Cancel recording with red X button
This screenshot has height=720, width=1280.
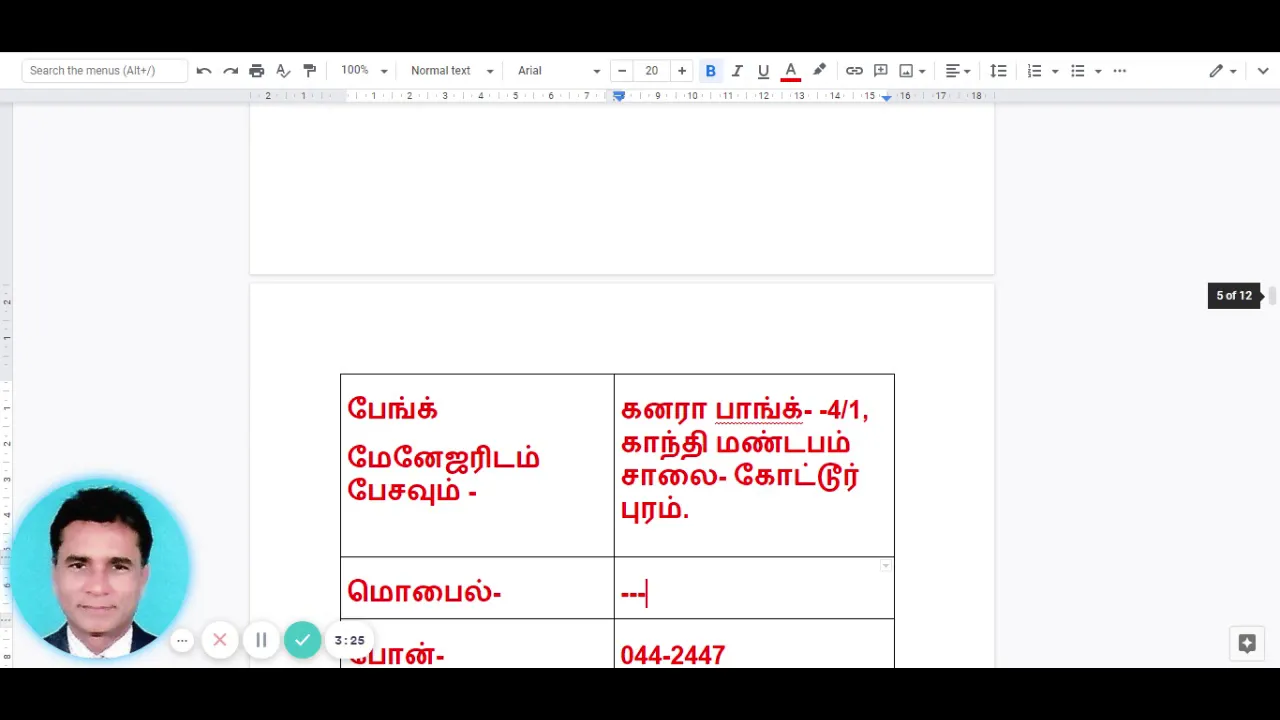tap(220, 640)
